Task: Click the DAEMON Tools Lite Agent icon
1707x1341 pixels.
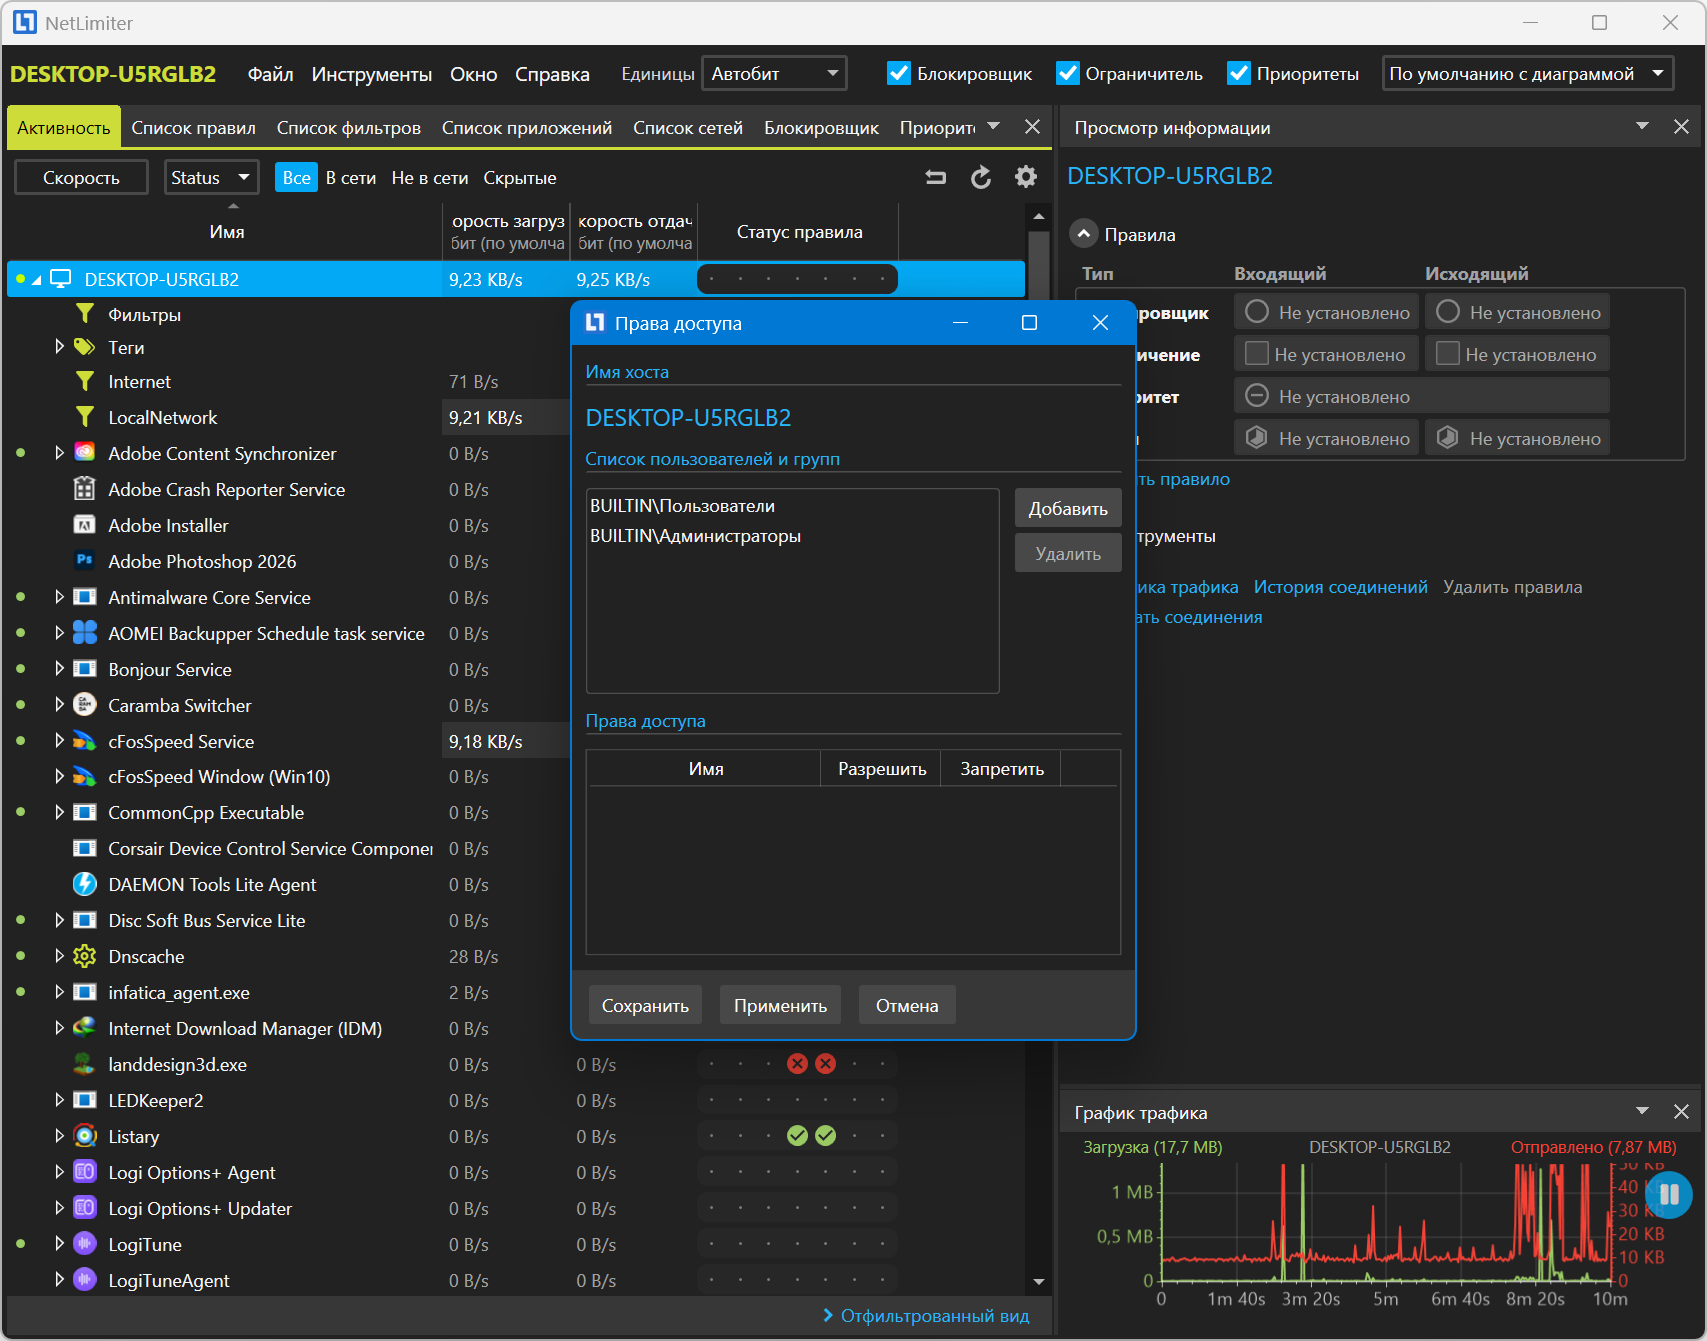Action: (x=85, y=884)
